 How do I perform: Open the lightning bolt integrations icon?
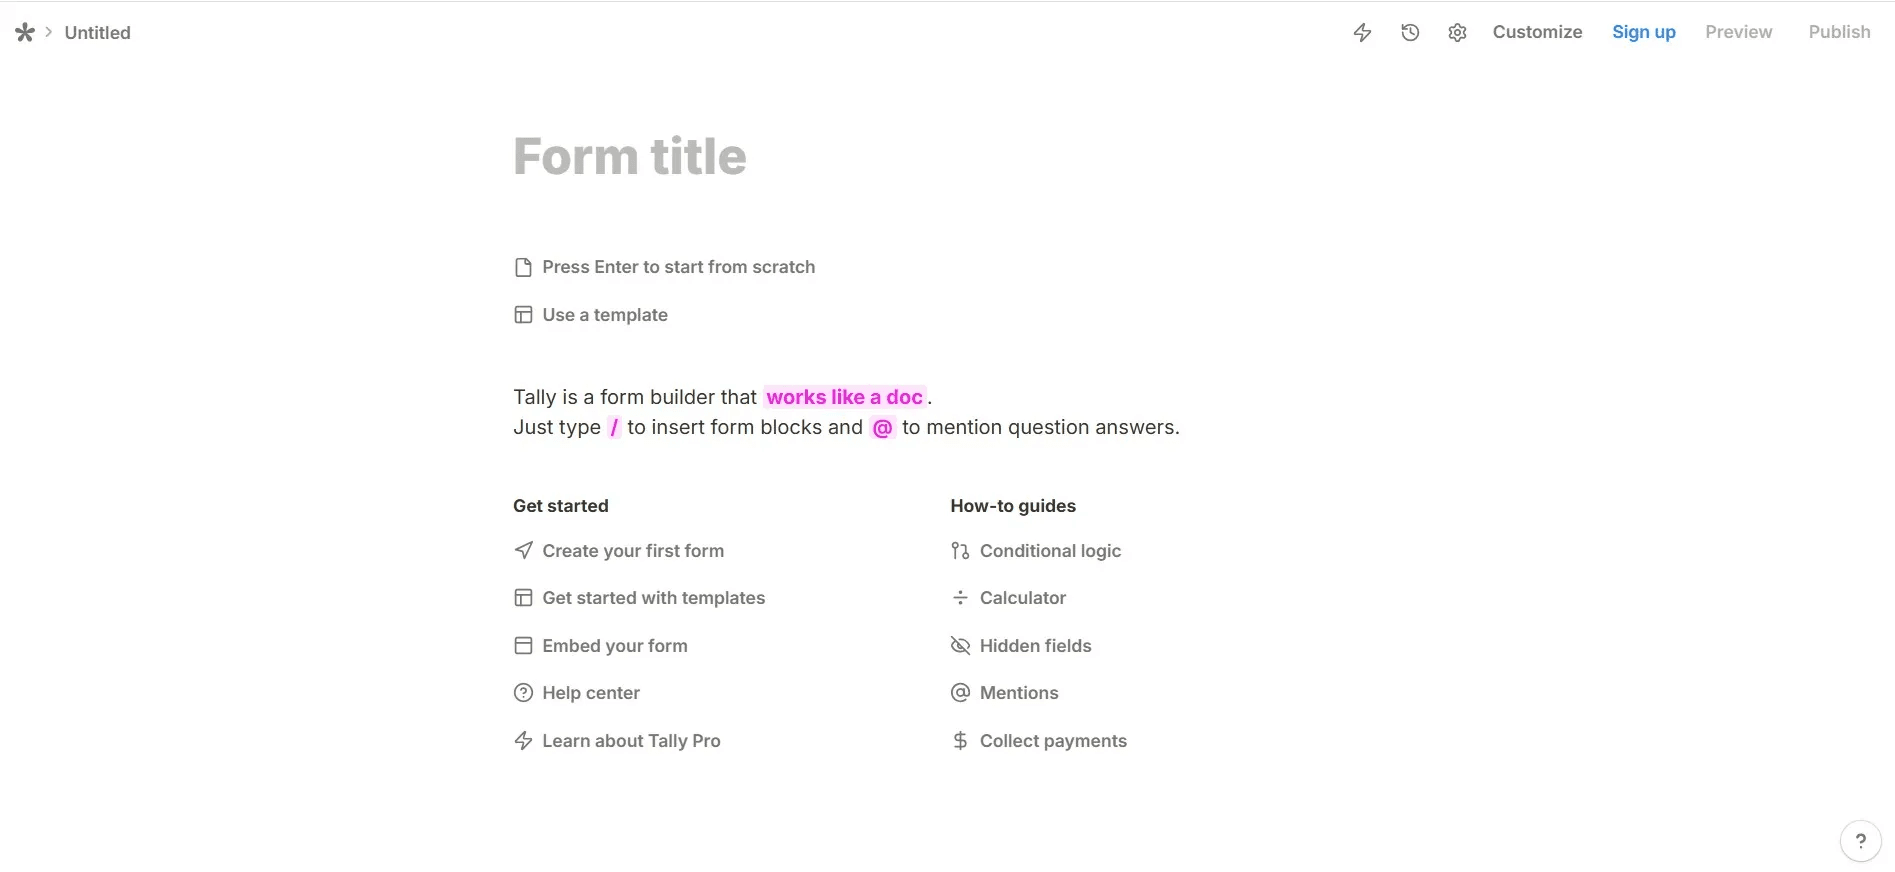point(1362,33)
